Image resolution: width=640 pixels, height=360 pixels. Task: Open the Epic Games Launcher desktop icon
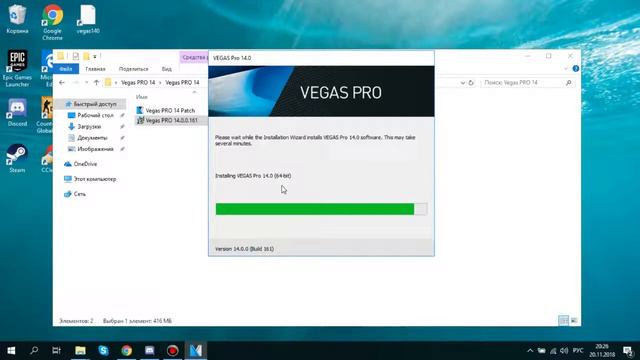[x=17, y=69]
